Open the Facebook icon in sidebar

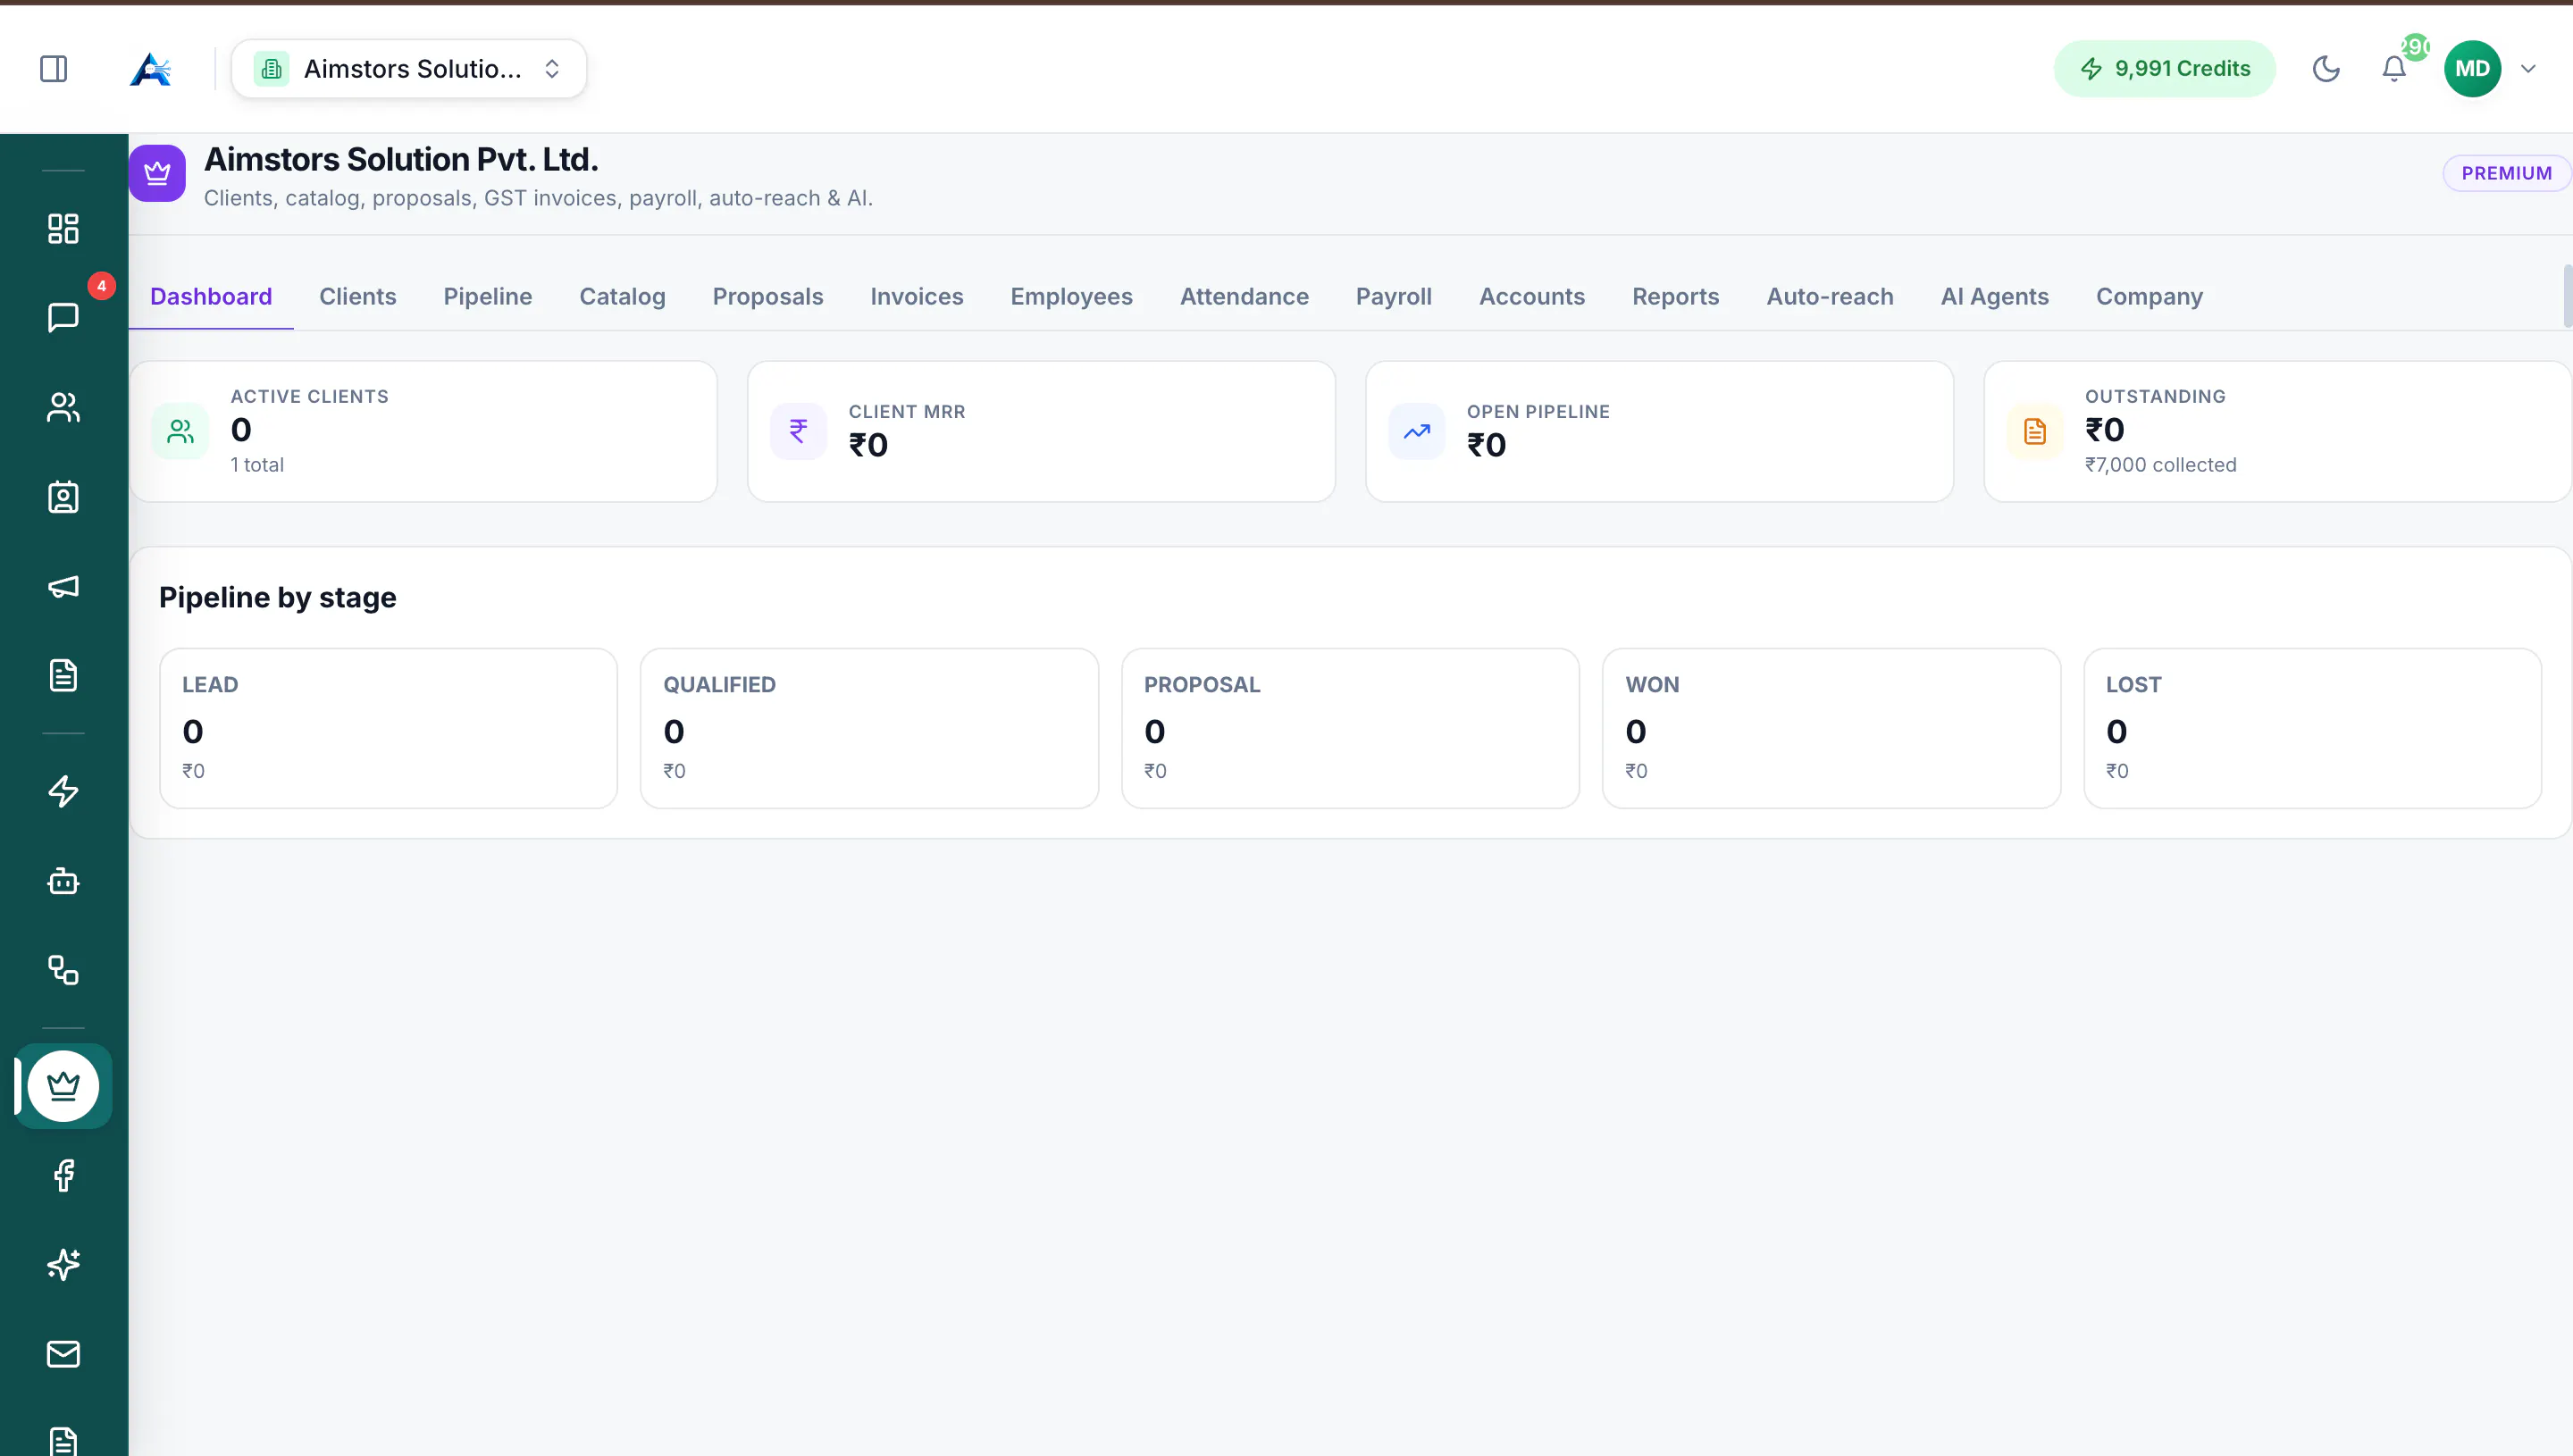63,1175
